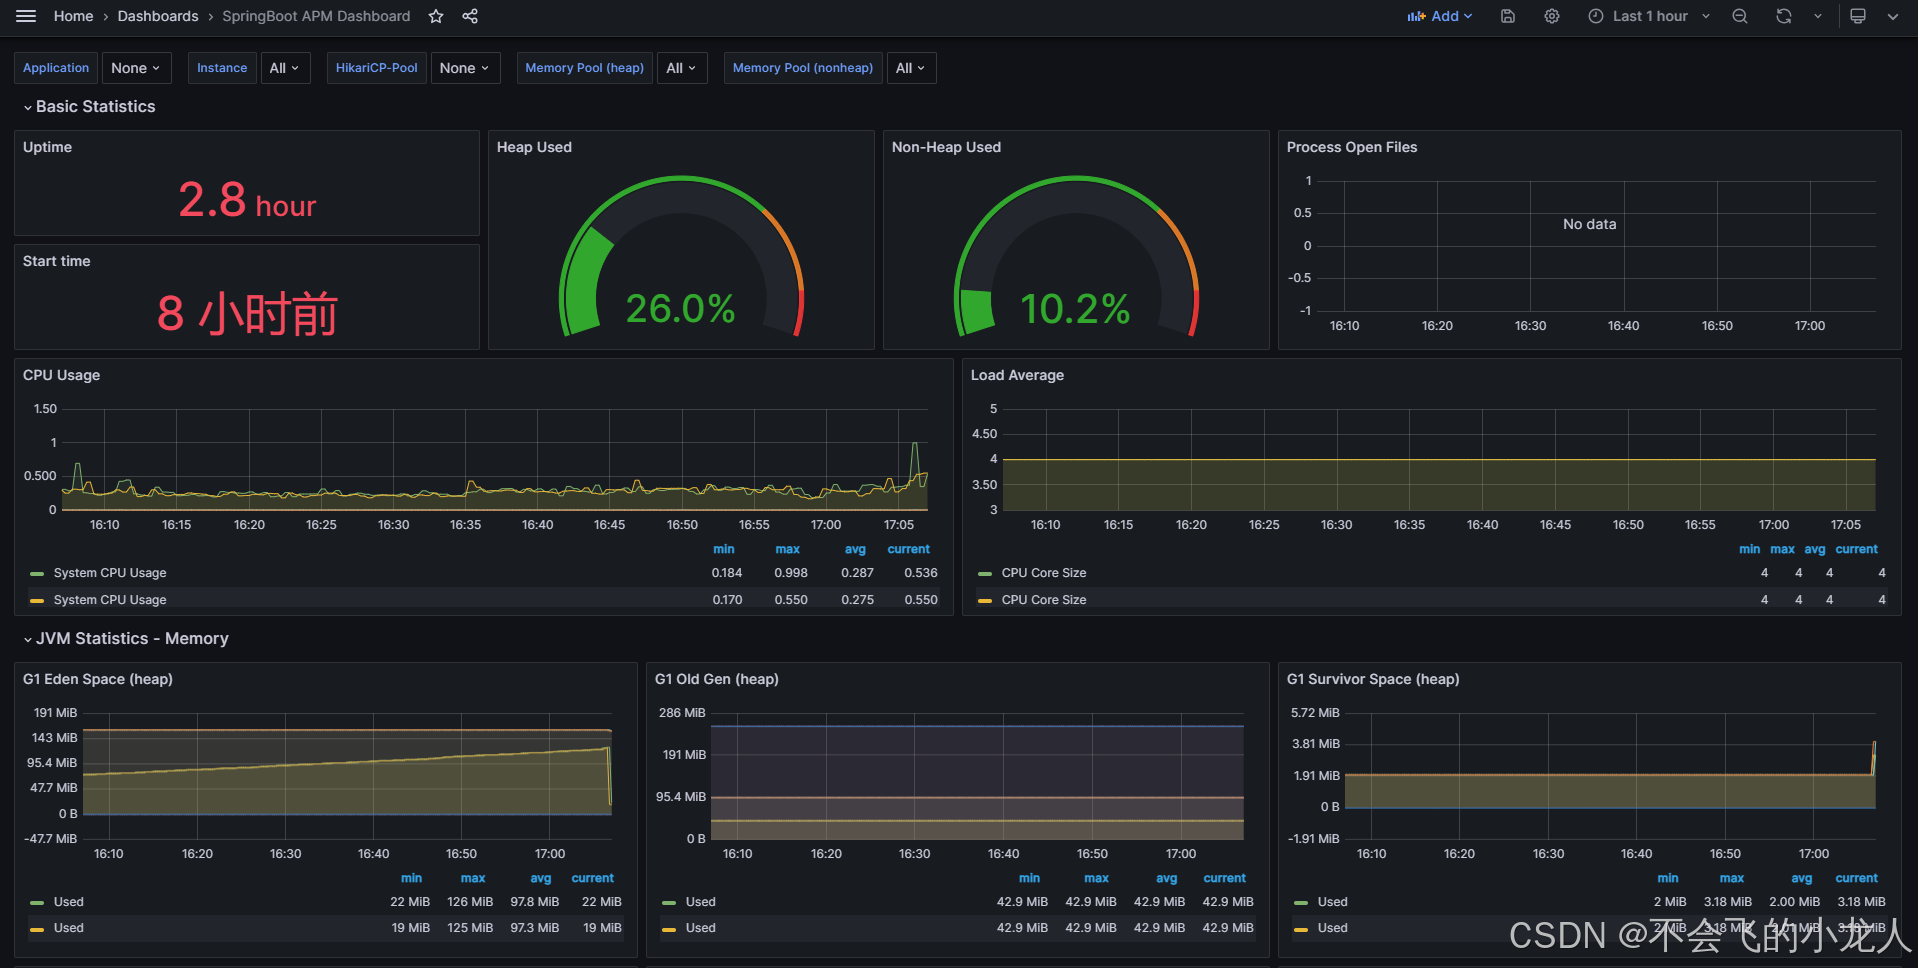Screen dimensions: 1918x968
Task: Click the G1 Eden Space (heap) panel title
Action: [x=98, y=679]
